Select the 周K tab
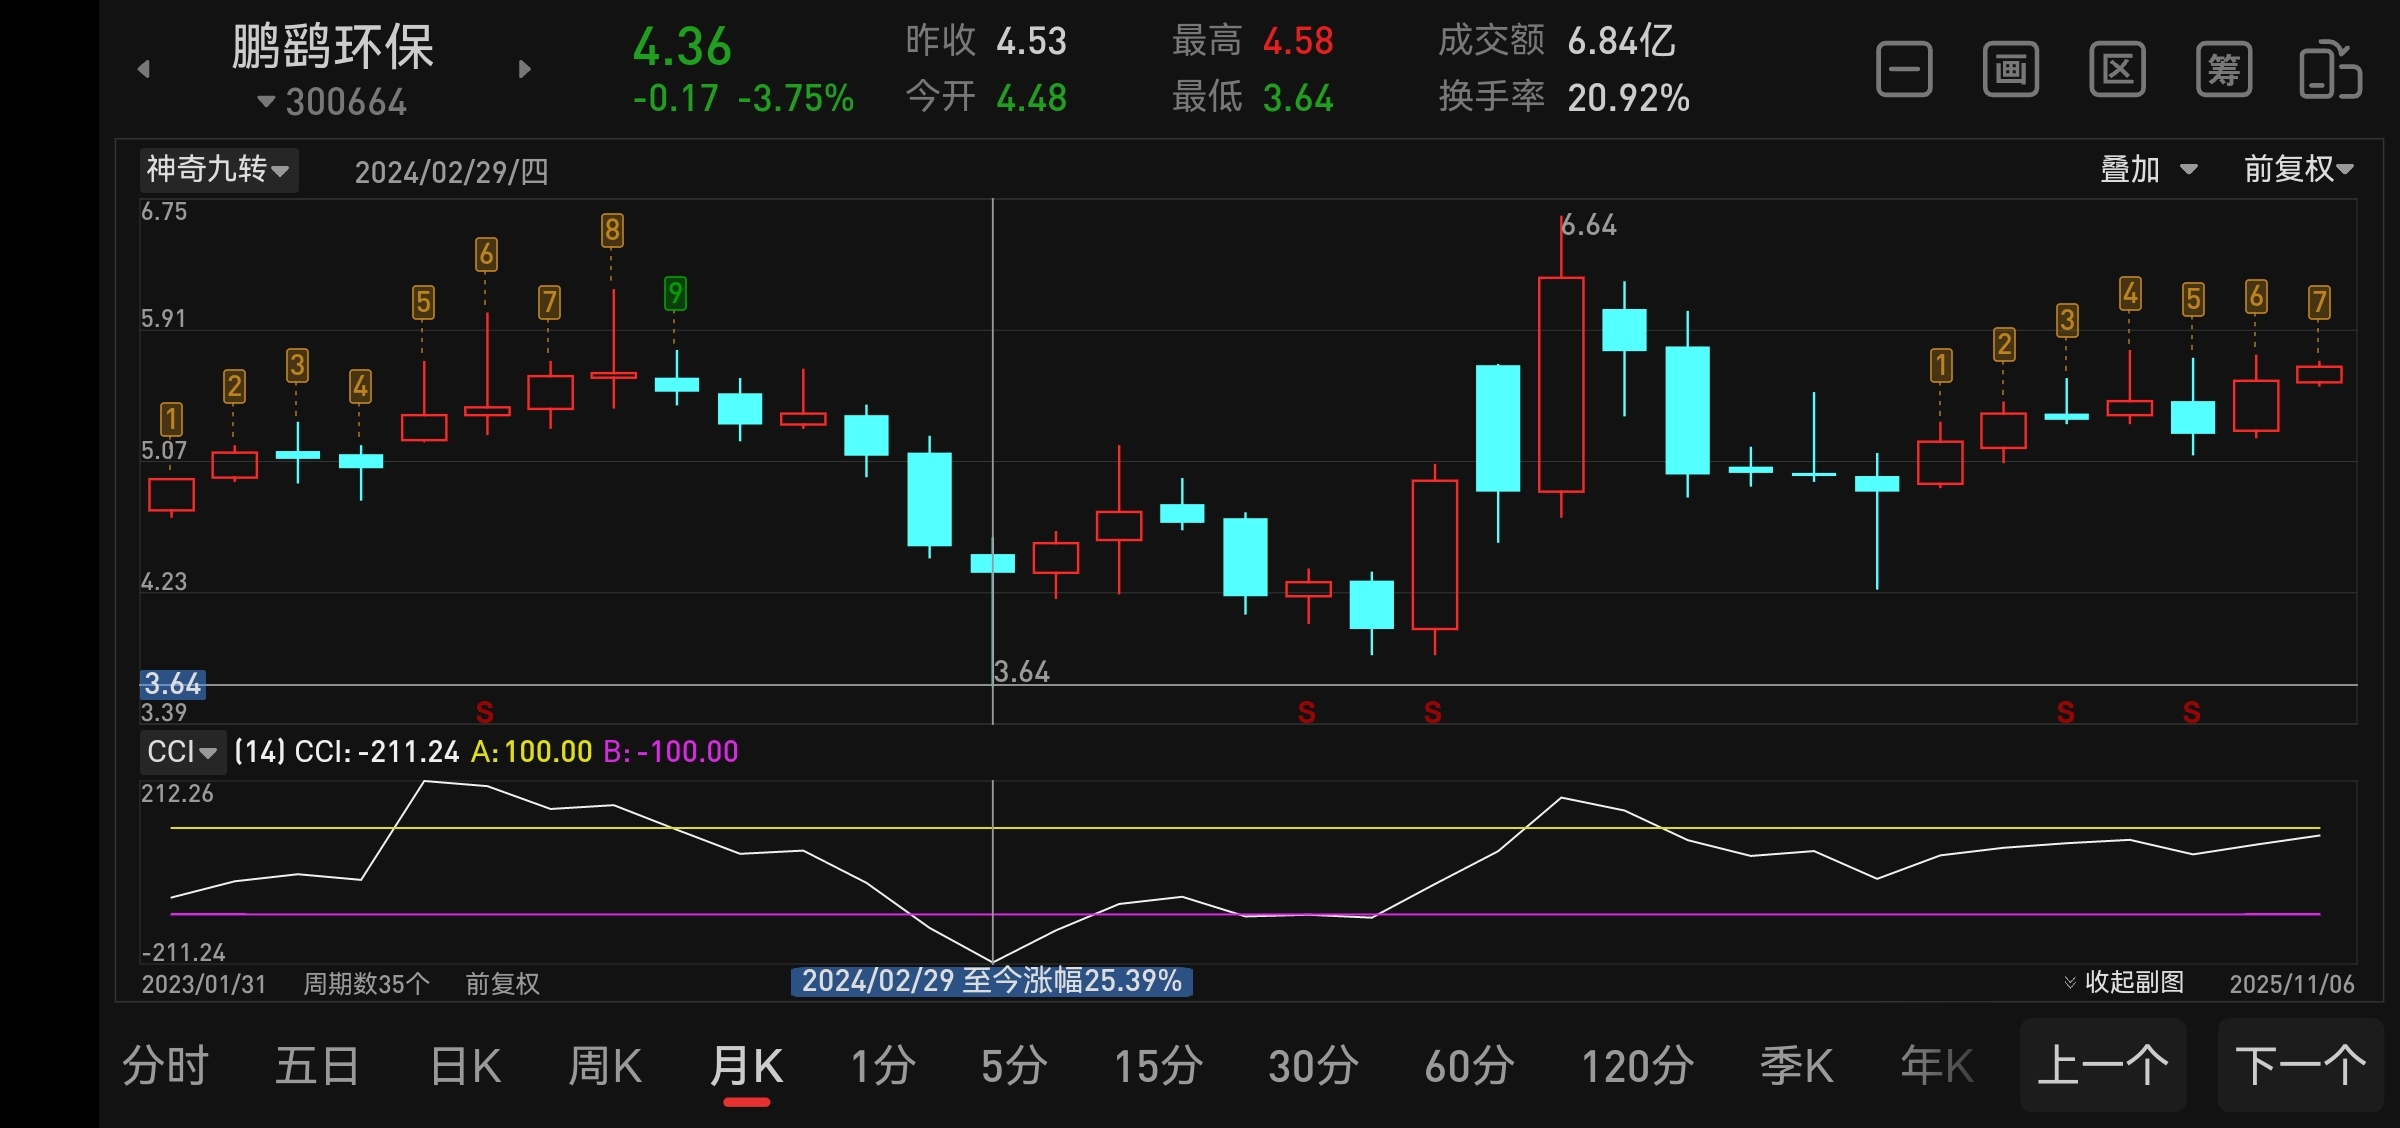Viewport: 2400px width, 1128px height. tap(605, 1066)
